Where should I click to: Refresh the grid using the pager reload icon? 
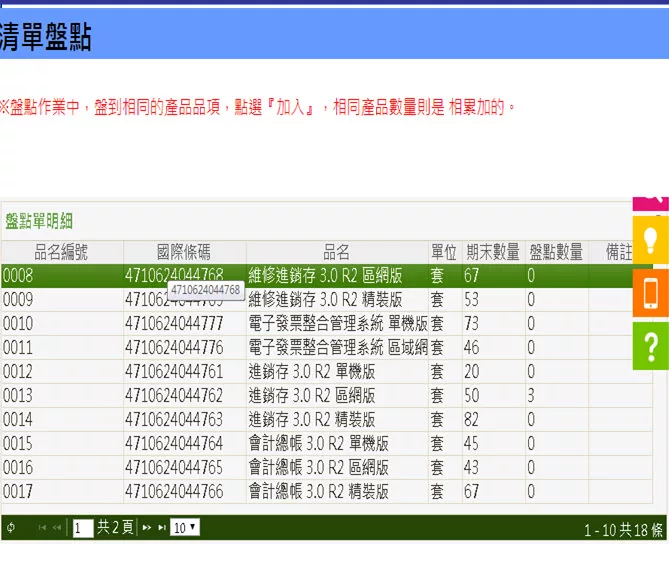click(x=11, y=528)
